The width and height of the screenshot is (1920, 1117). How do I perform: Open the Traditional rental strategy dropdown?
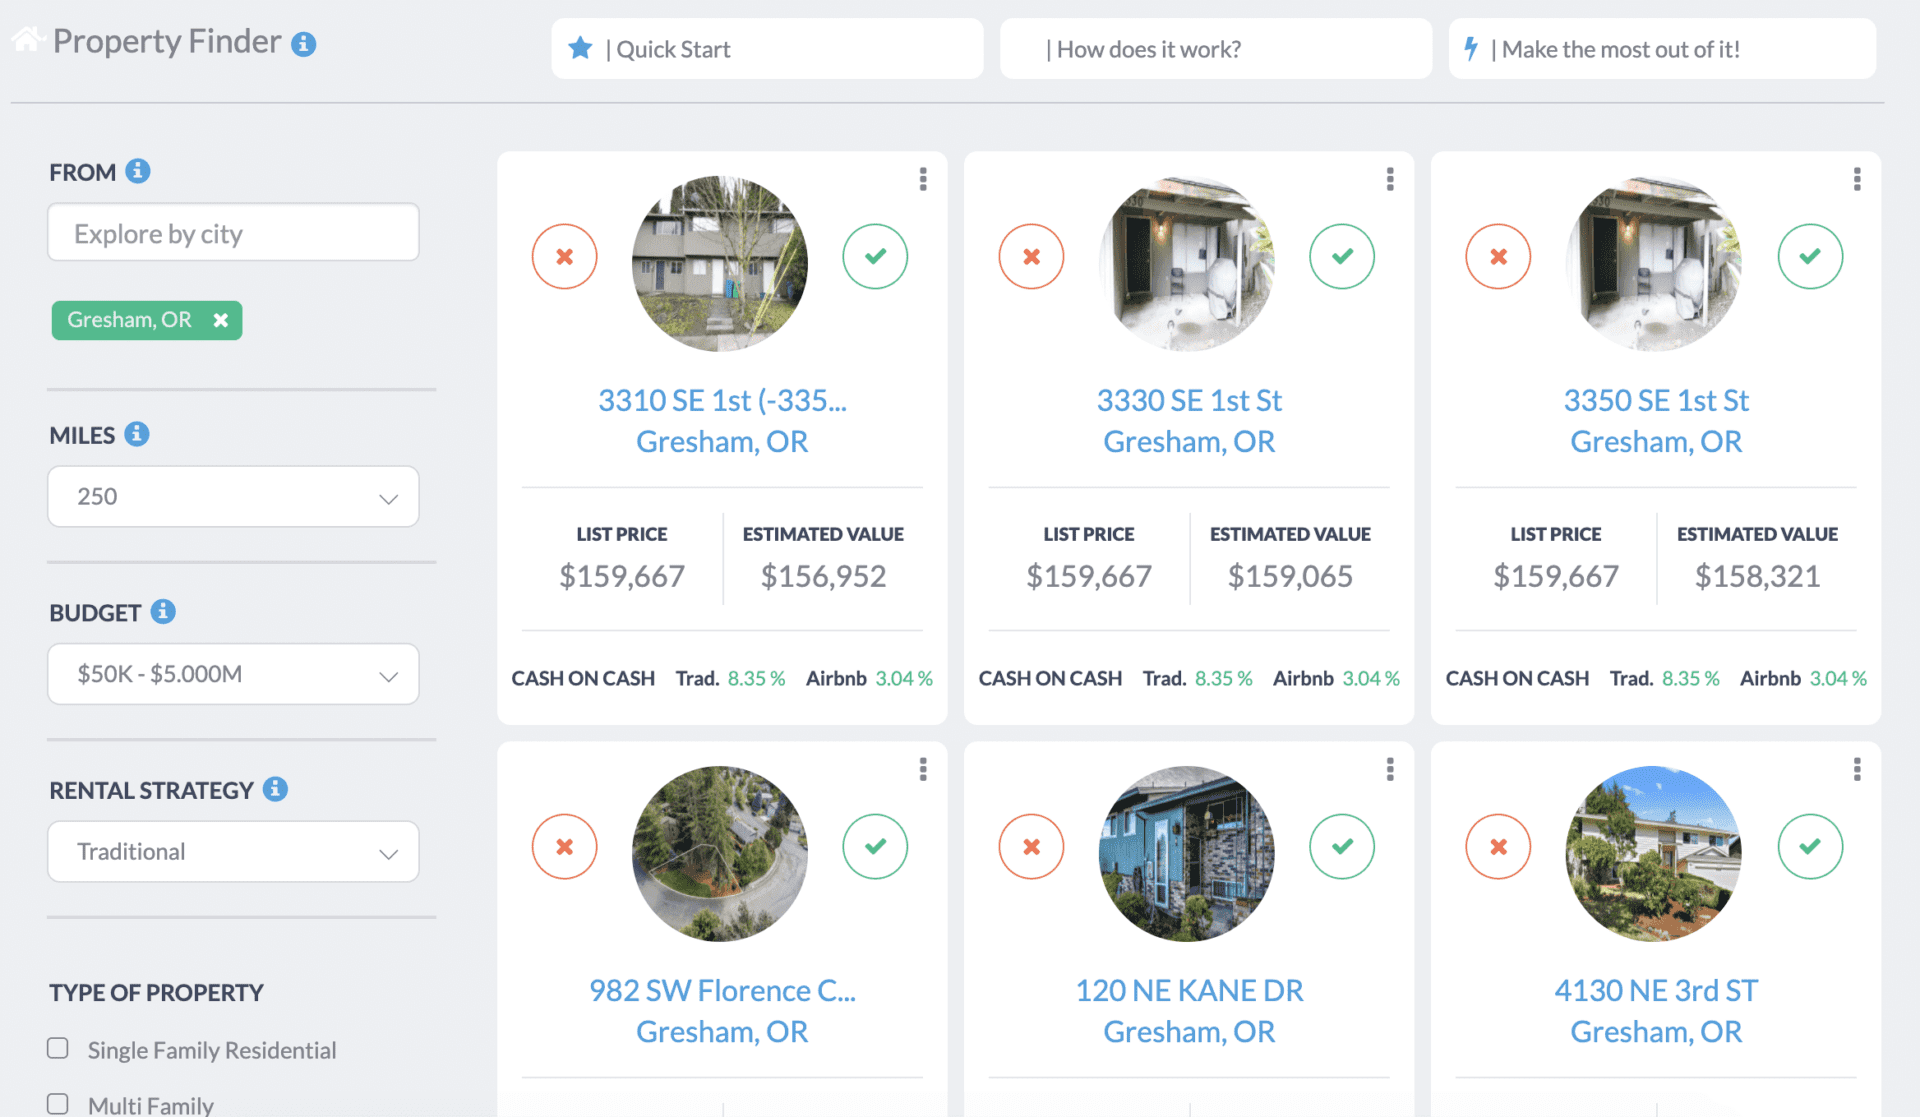pos(232,851)
